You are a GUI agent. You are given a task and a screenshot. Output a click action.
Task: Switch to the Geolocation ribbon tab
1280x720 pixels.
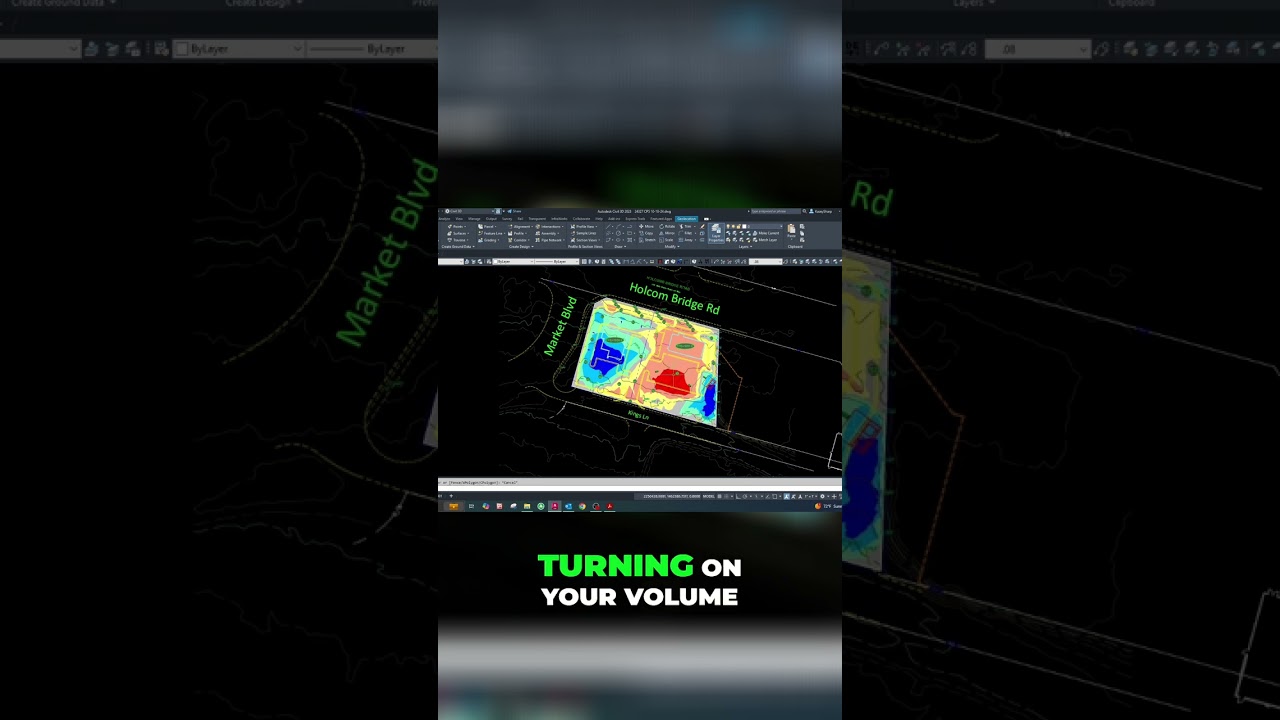click(686, 219)
